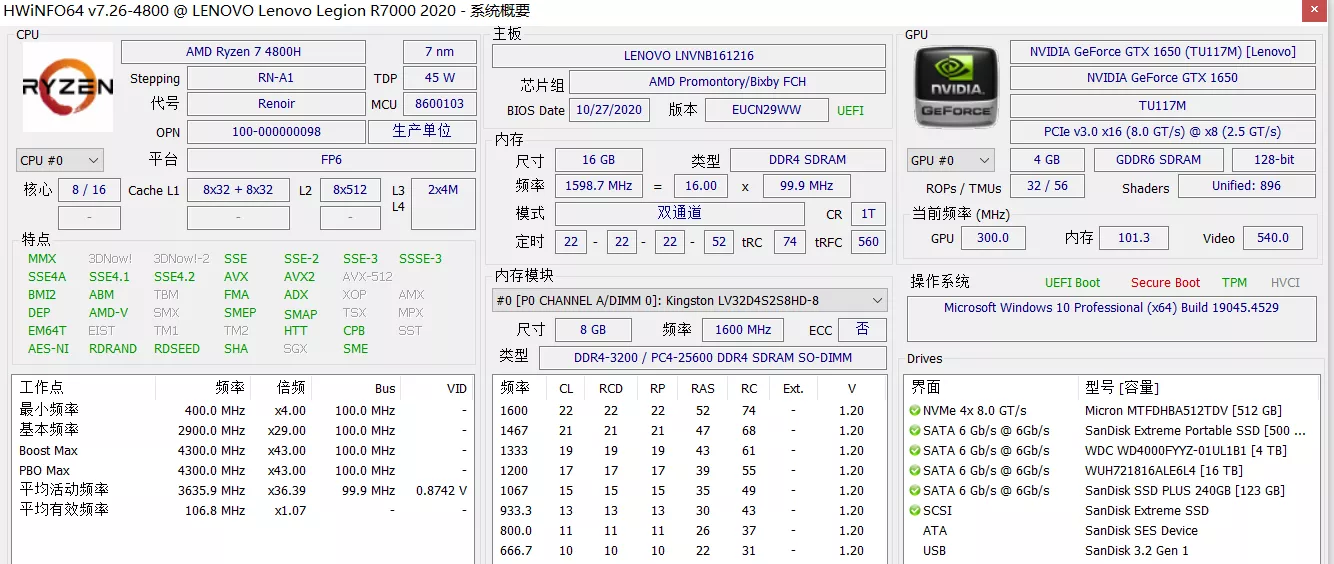Click the AES-NI feature label

[x=49, y=349]
